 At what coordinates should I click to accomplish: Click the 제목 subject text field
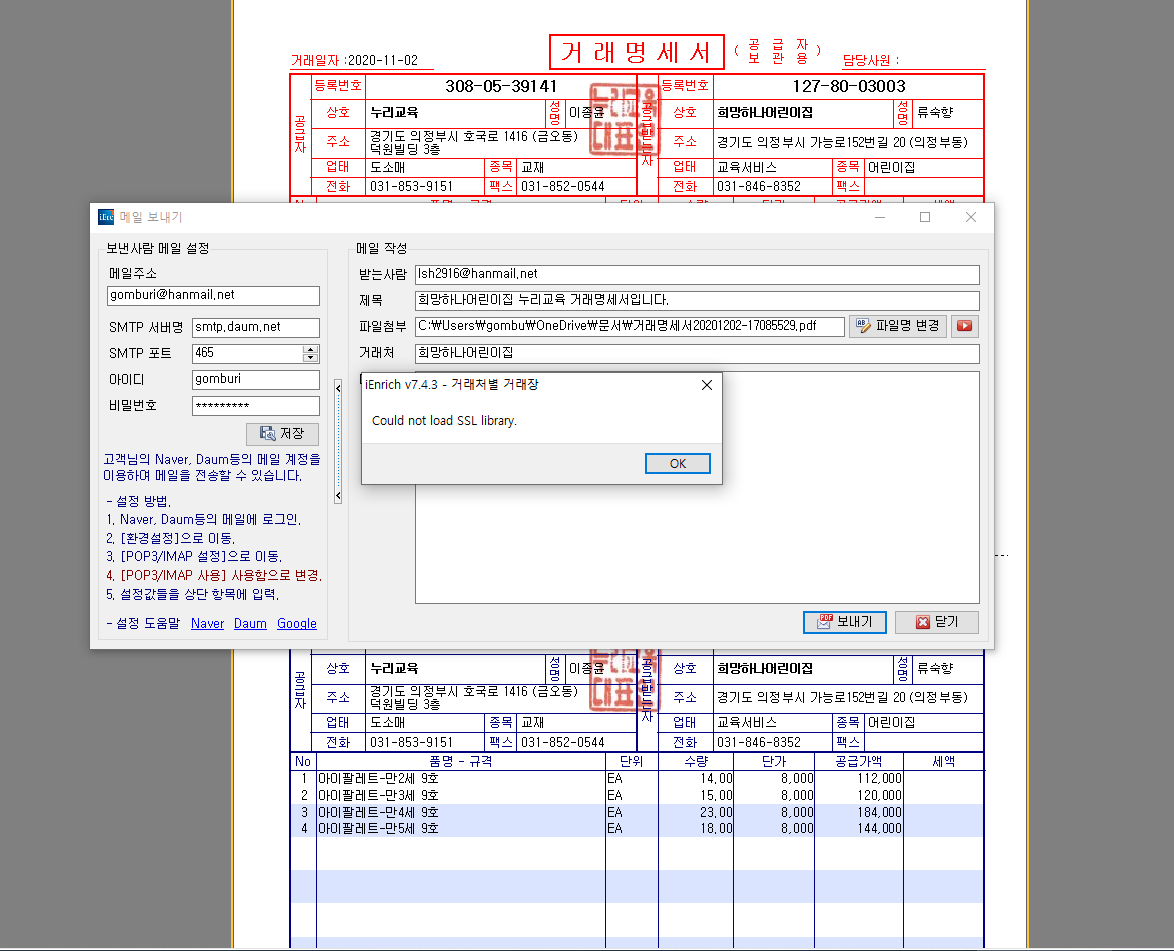pos(696,300)
